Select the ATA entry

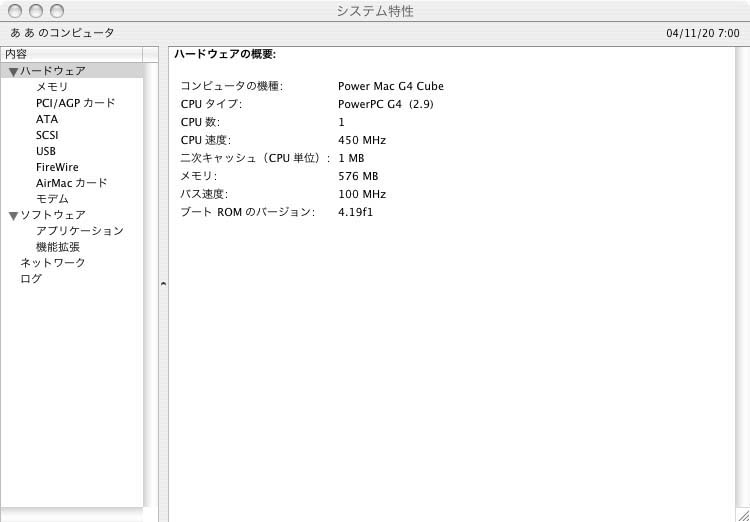tap(47, 119)
